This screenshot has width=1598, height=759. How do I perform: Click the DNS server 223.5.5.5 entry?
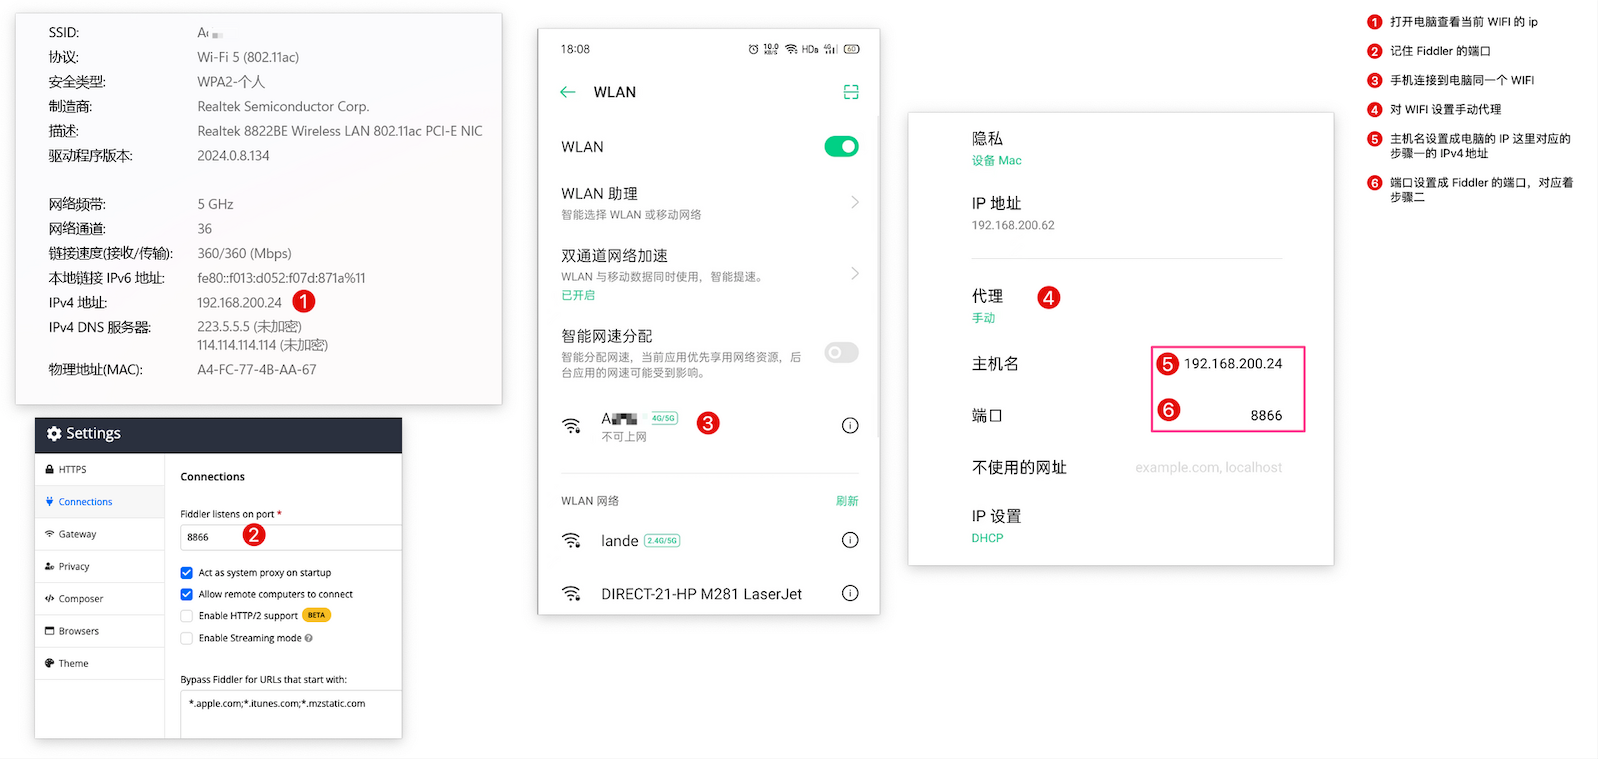(x=250, y=327)
